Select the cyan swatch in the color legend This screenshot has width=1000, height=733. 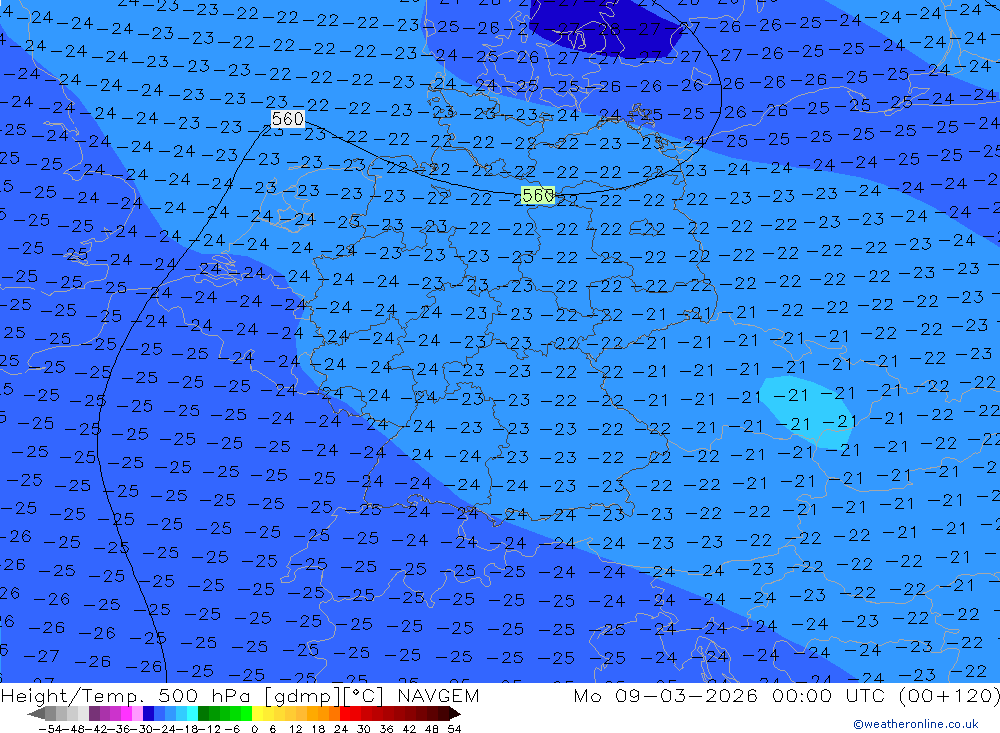tap(193, 713)
